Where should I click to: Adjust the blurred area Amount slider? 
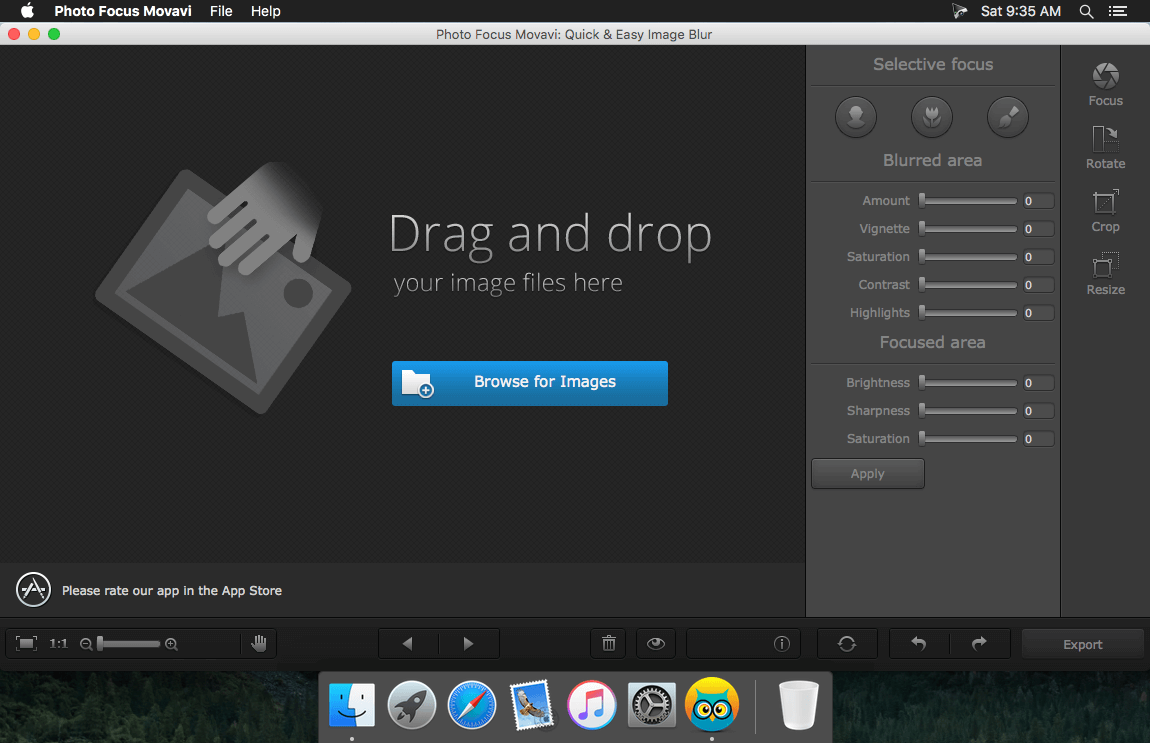click(x=968, y=201)
